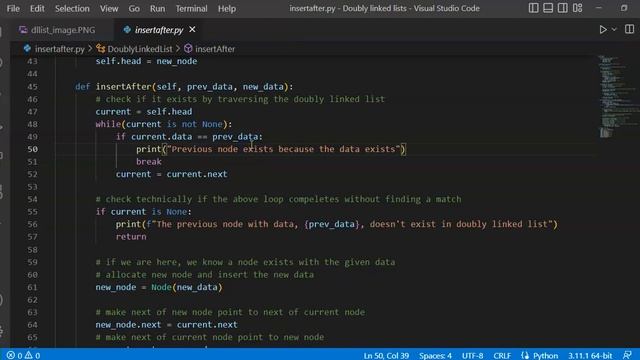Screen dimensions: 640x360
Task: Click line number 45 in gutter
Action: pos(32,87)
